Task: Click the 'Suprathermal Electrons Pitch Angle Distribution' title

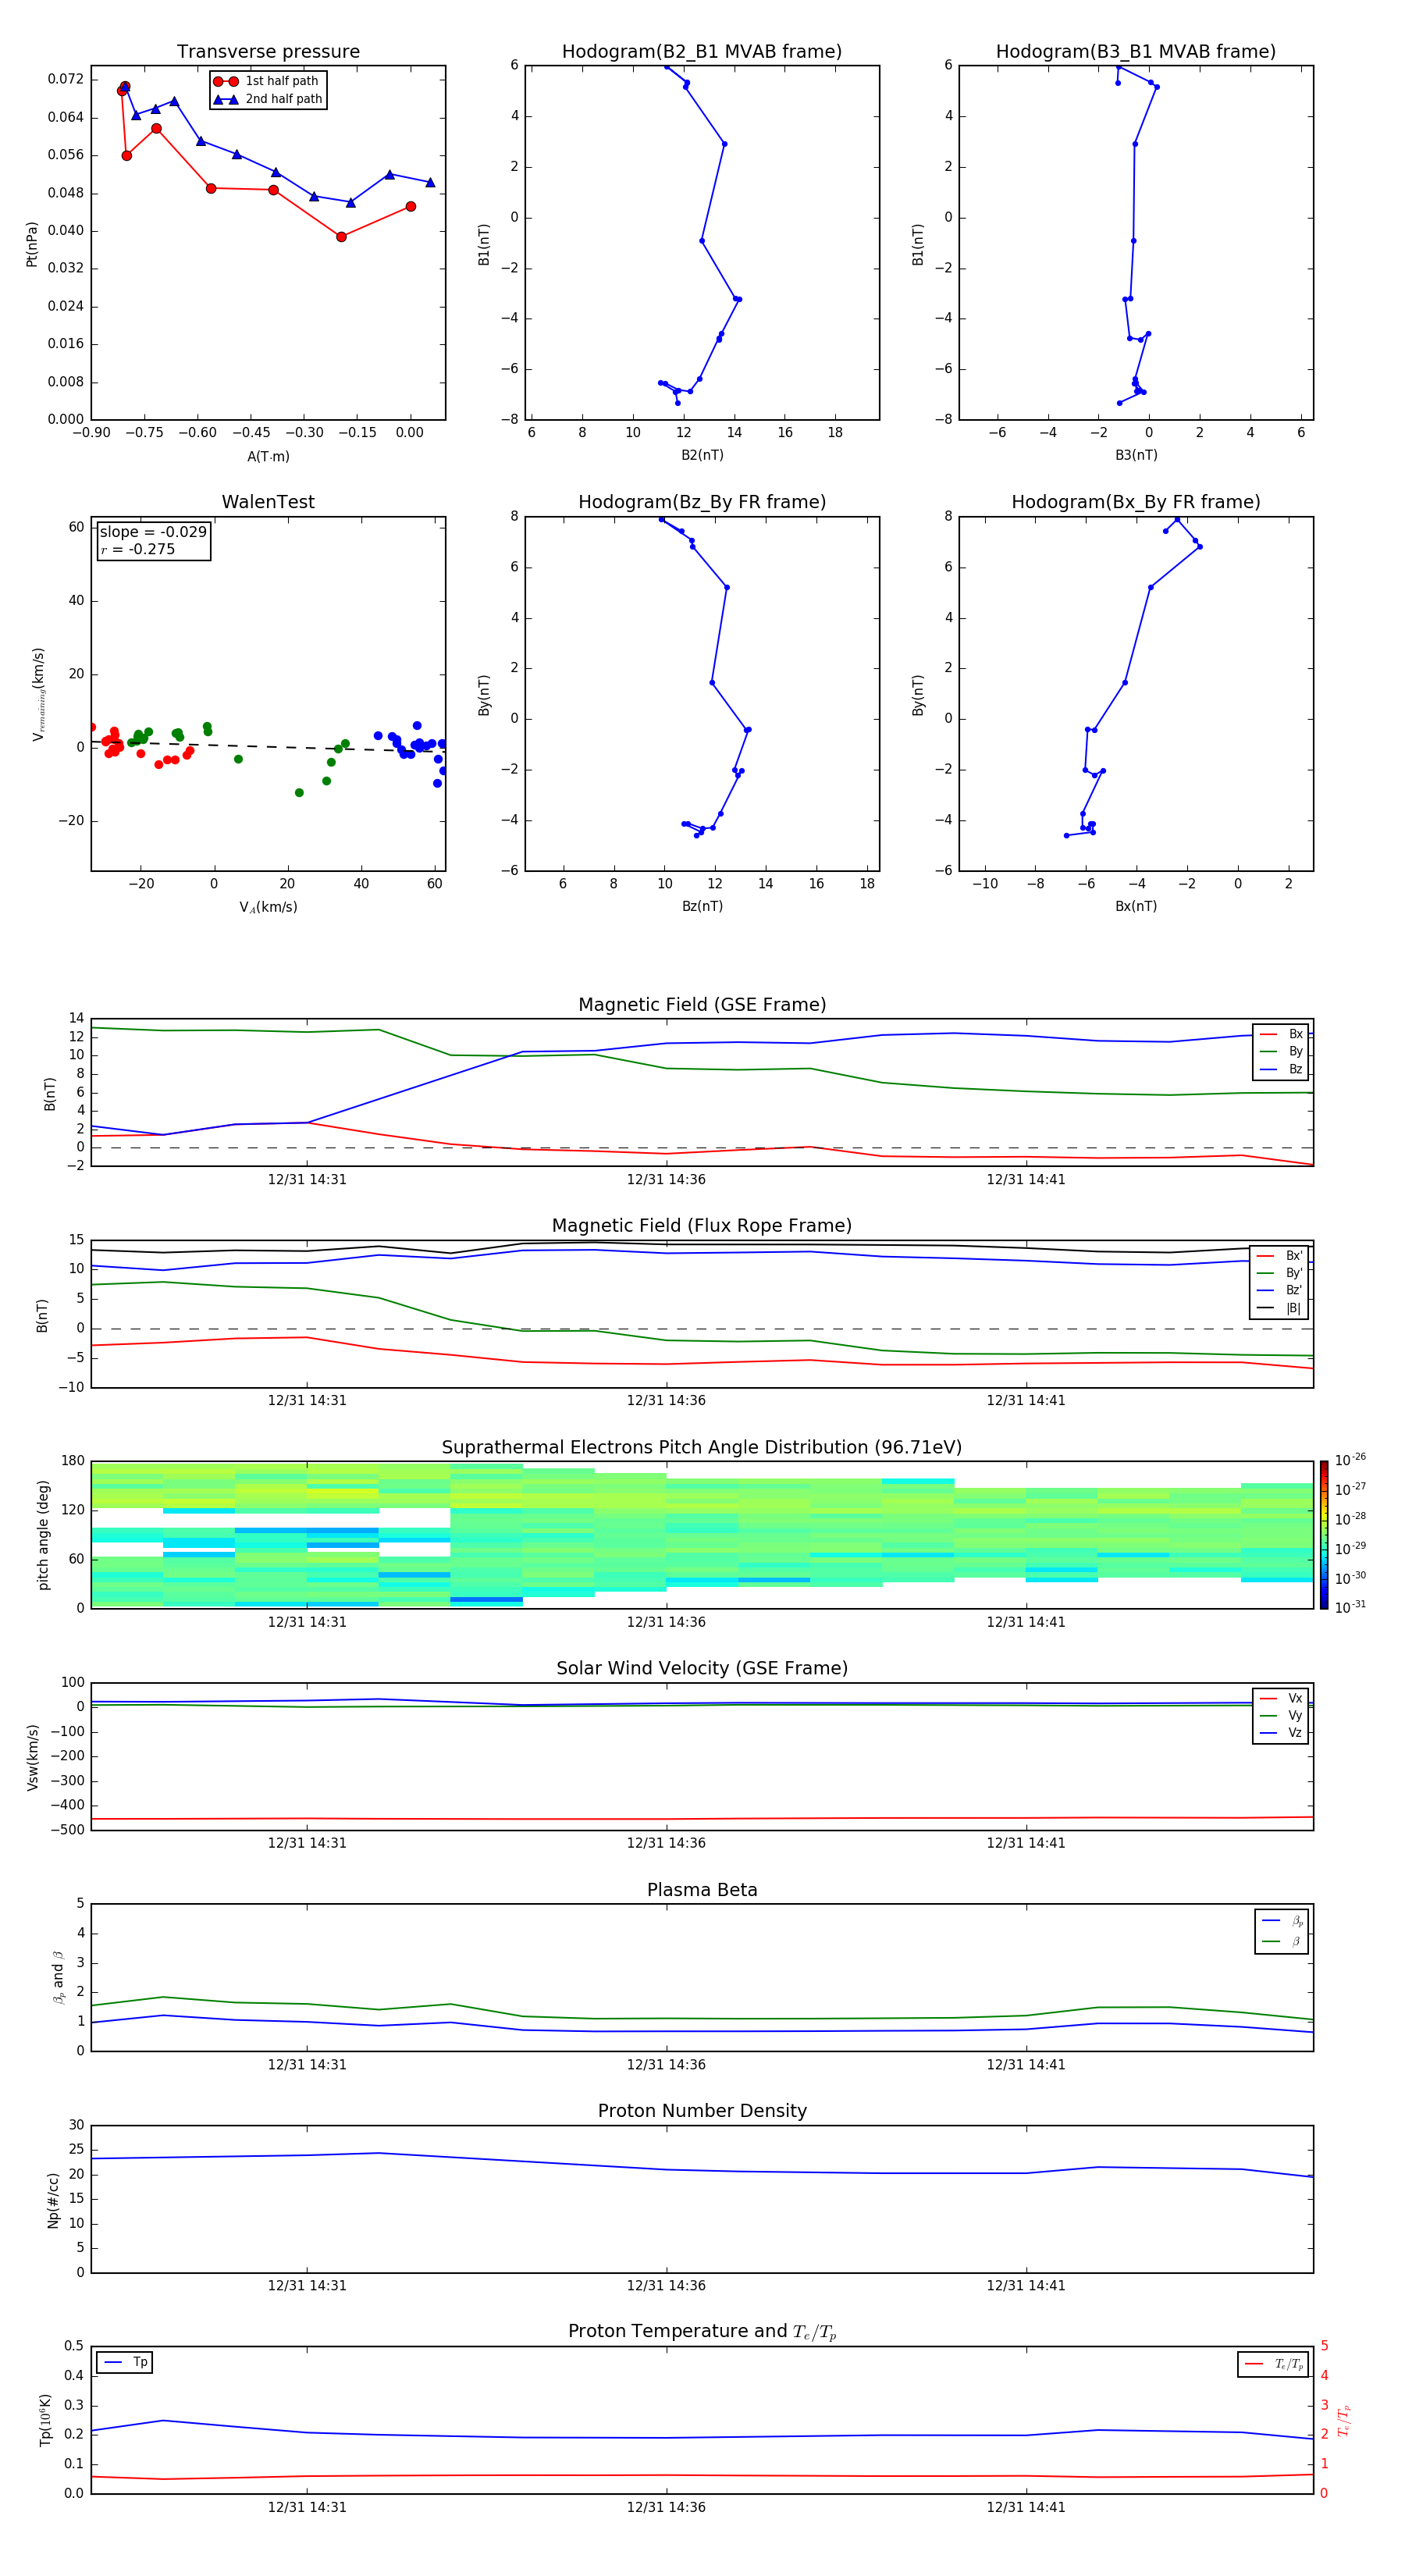Action: pyautogui.click(x=701, y=1447)
